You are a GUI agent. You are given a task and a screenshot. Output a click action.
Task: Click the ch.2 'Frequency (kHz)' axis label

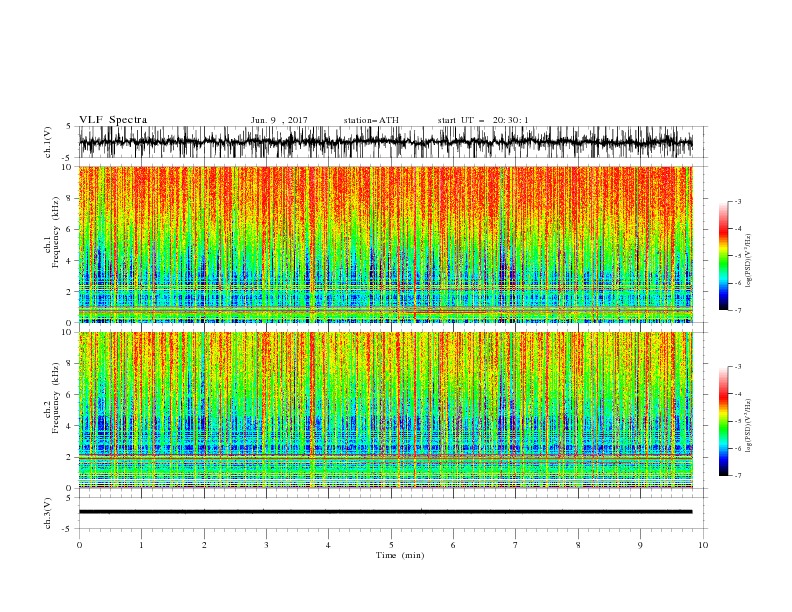click(55, 398)
